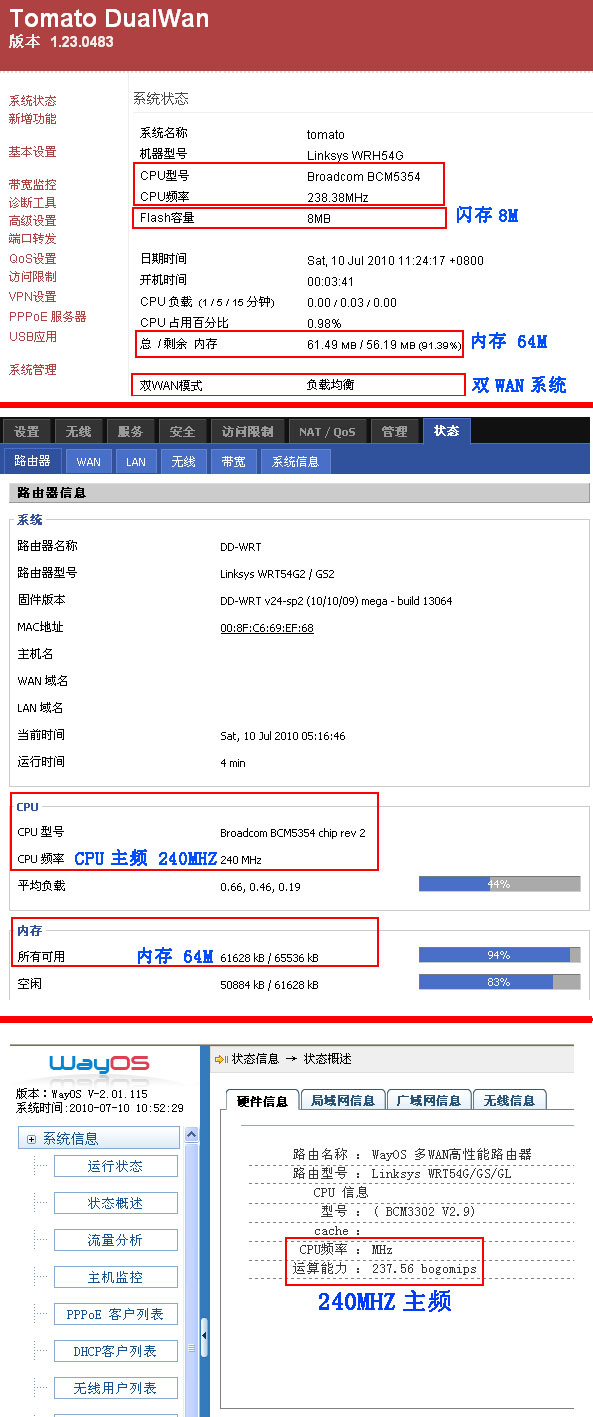Open the NAT / QoS tab

[x=327, y=431]
